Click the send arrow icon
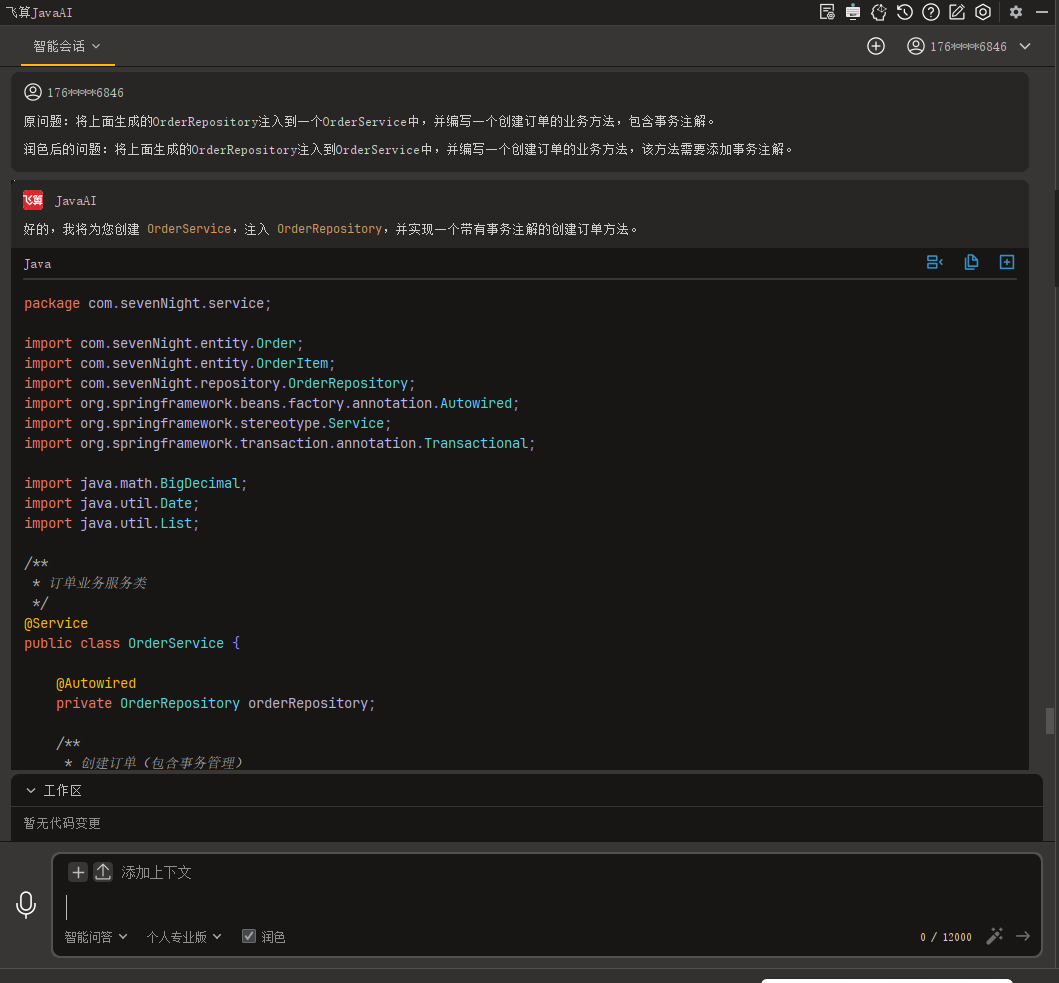Screen dimensions: 1059x983 point(1023,936)
